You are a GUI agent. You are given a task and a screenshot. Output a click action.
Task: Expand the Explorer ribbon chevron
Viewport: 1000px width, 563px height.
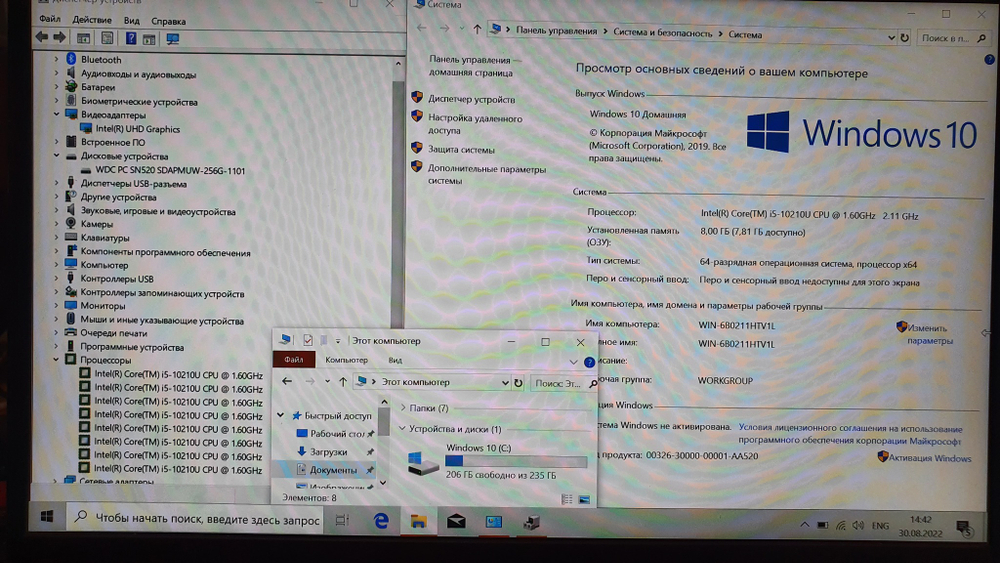573,362
